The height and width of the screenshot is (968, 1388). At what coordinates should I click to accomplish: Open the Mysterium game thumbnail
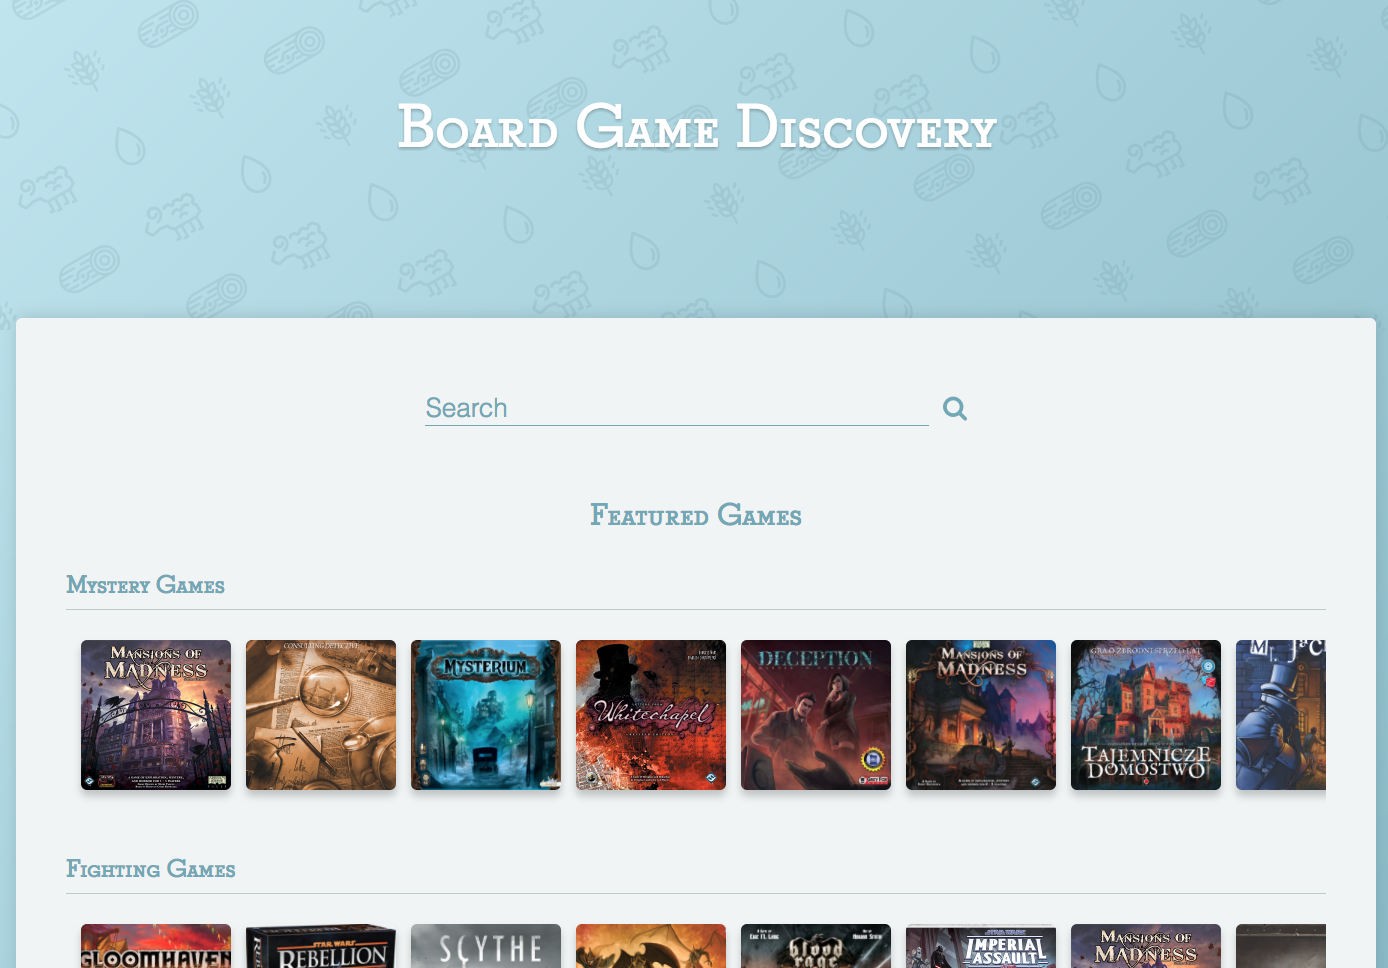[485, 714]
